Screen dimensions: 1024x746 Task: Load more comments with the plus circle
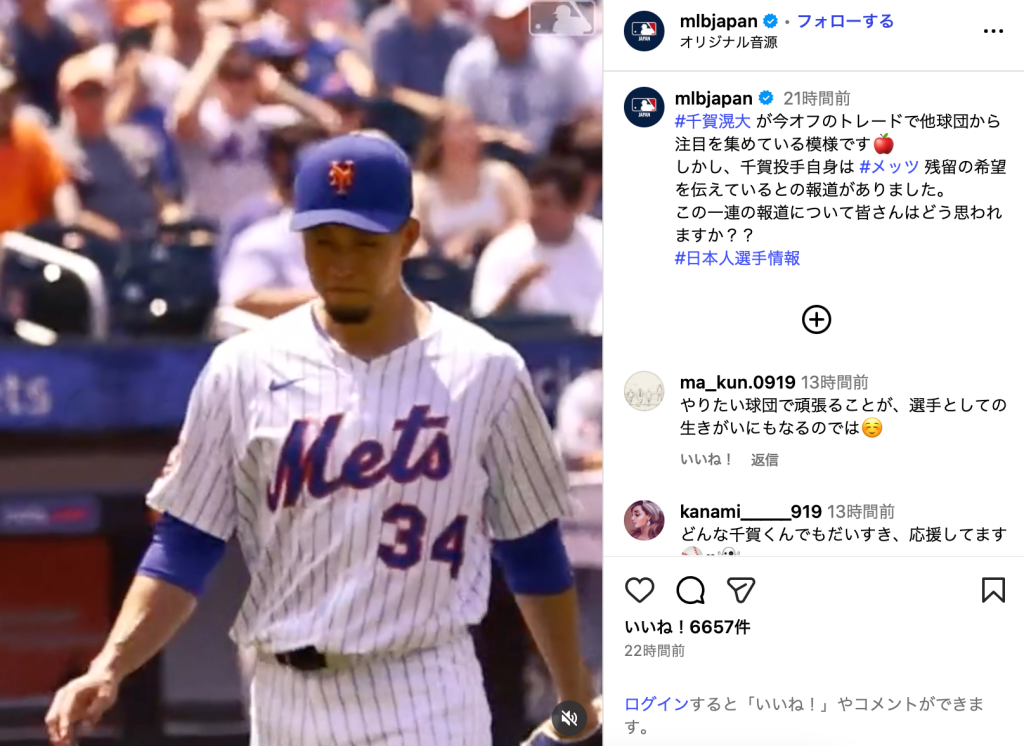coord(816,319)
